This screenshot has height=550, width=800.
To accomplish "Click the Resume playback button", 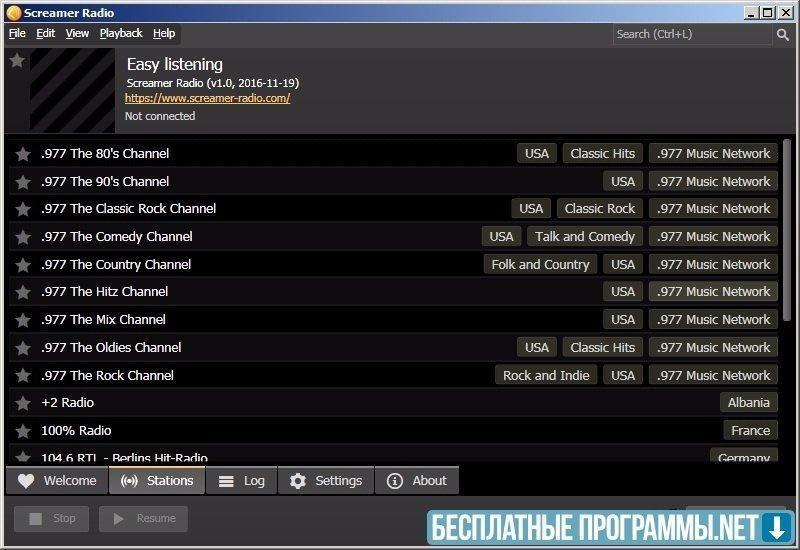I will coord(143,518).
